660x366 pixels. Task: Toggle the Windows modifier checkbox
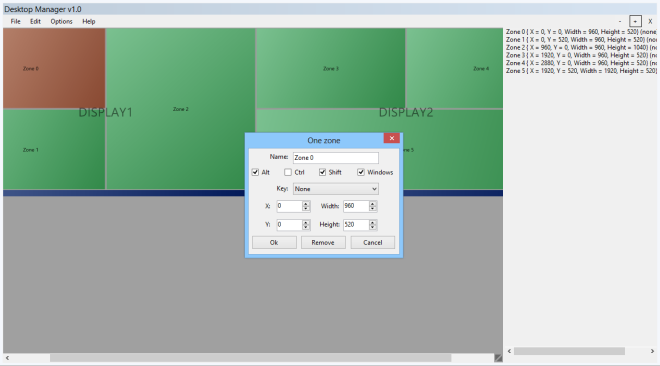pyautogui.click(x=361, y=172)
